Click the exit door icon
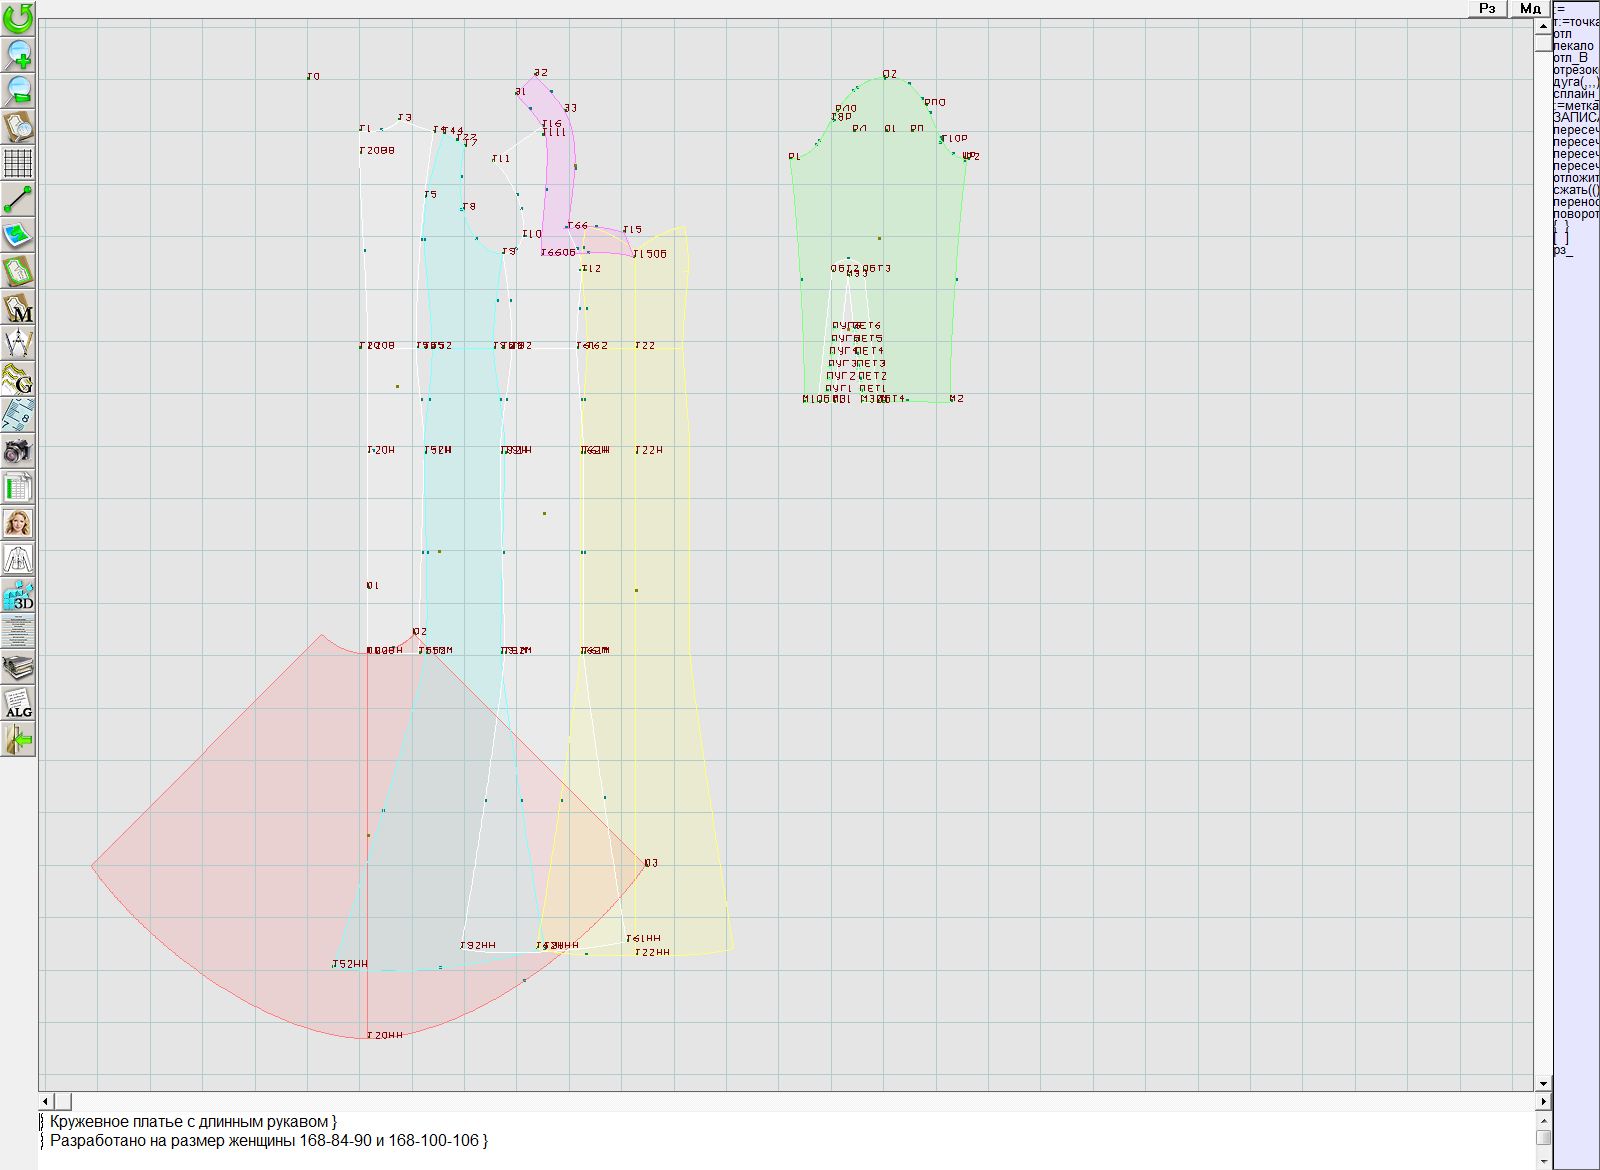This screenshot has height=1170, width=1600. (x=18, y=739)
